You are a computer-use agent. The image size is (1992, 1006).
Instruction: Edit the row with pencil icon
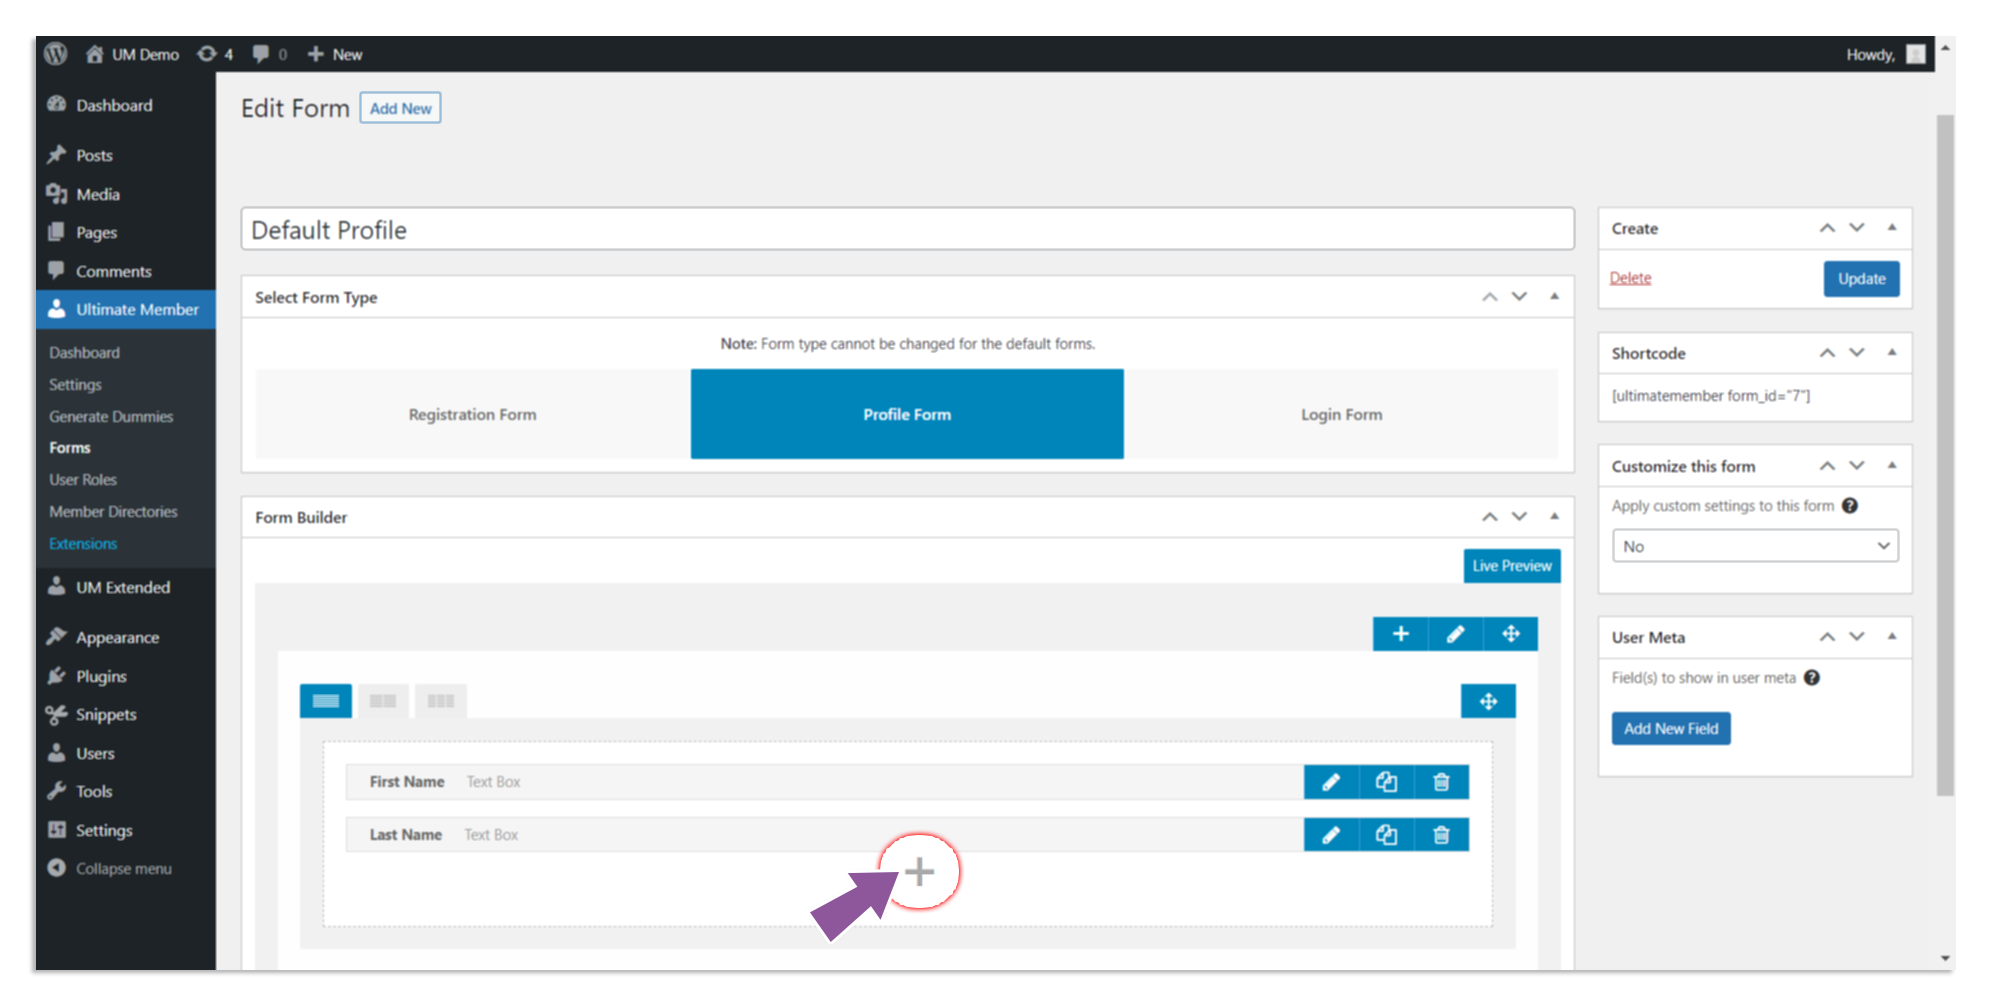coord(1455,633)
